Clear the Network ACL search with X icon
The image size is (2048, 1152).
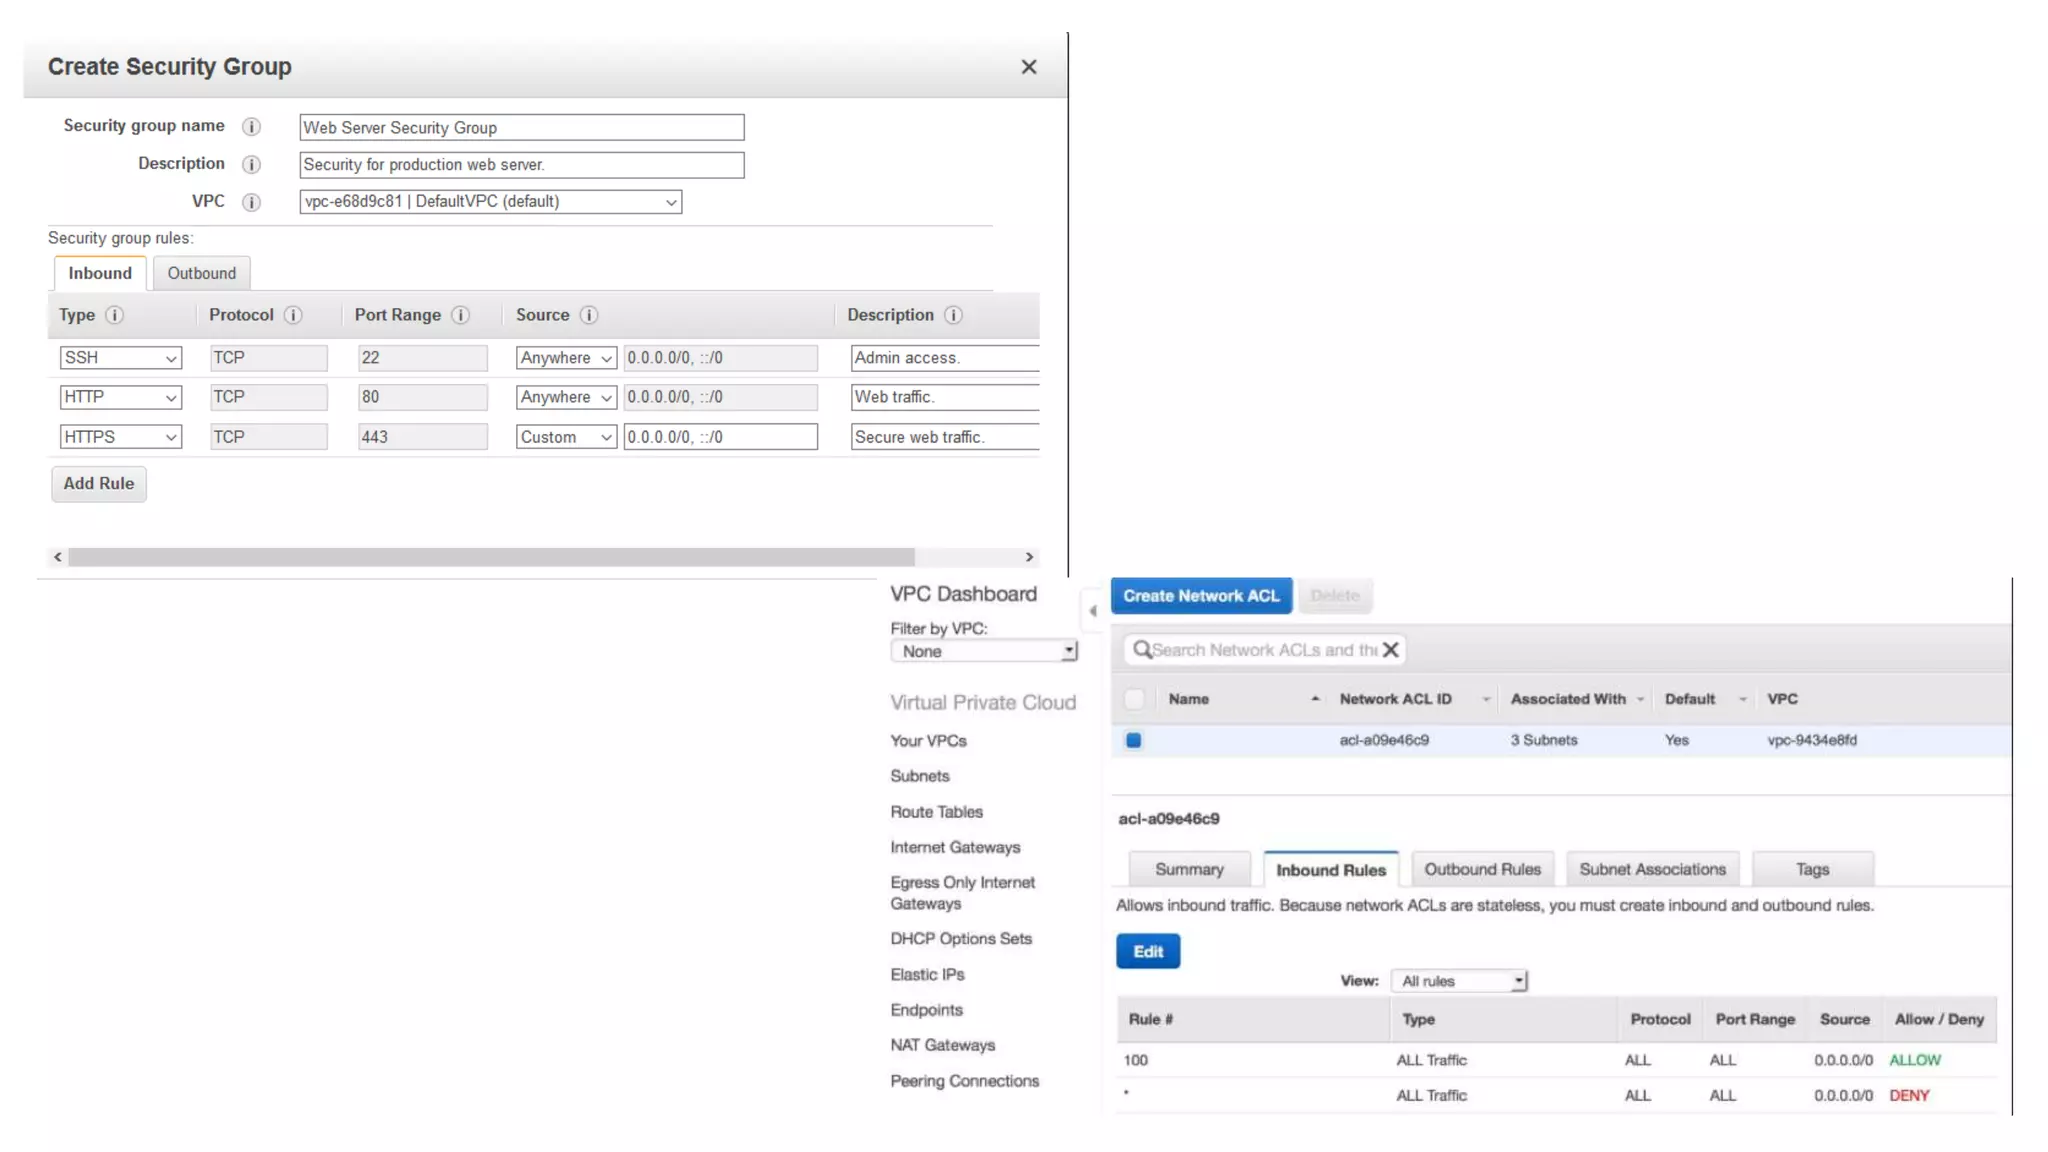[x=1390, y=650]
